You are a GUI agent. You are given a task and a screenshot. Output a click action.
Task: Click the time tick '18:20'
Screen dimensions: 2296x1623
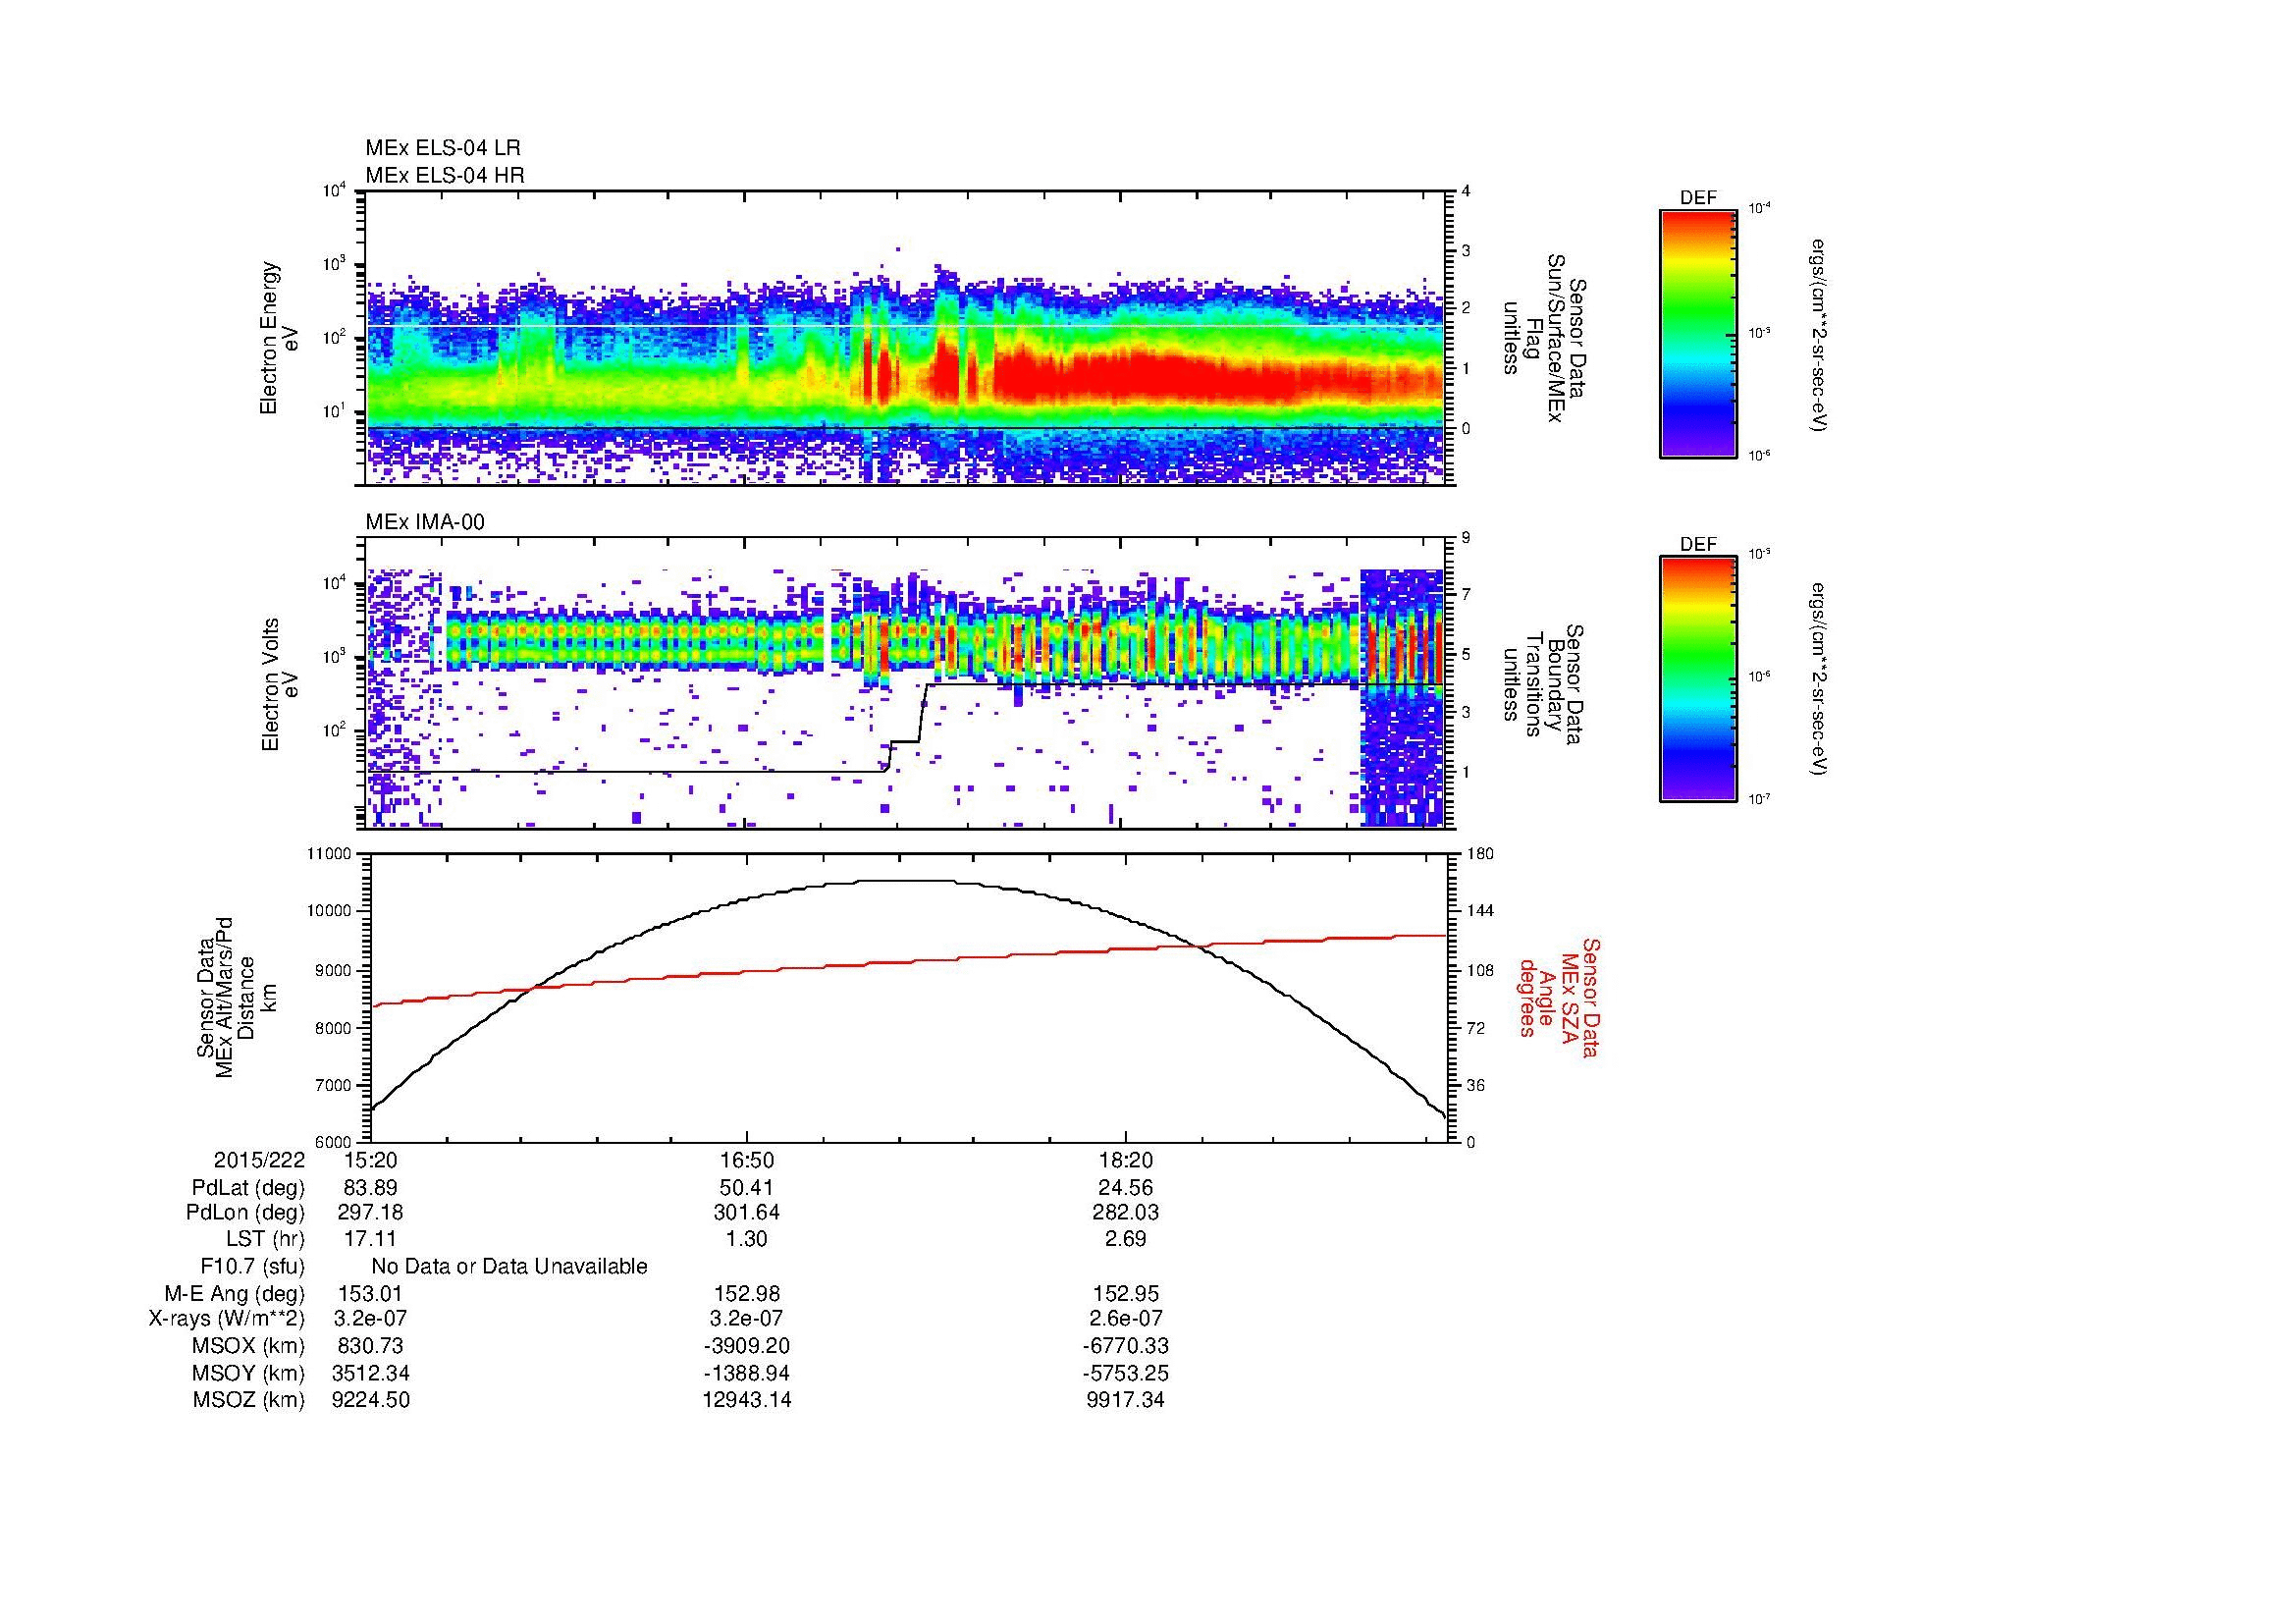[x=1126, y=1160]
